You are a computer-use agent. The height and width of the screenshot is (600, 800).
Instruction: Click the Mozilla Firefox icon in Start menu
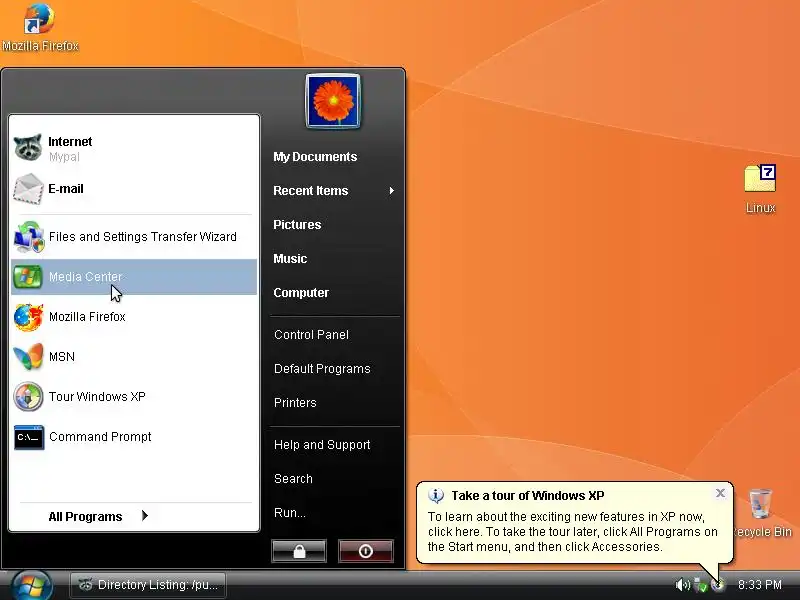(x=28, y=317)
